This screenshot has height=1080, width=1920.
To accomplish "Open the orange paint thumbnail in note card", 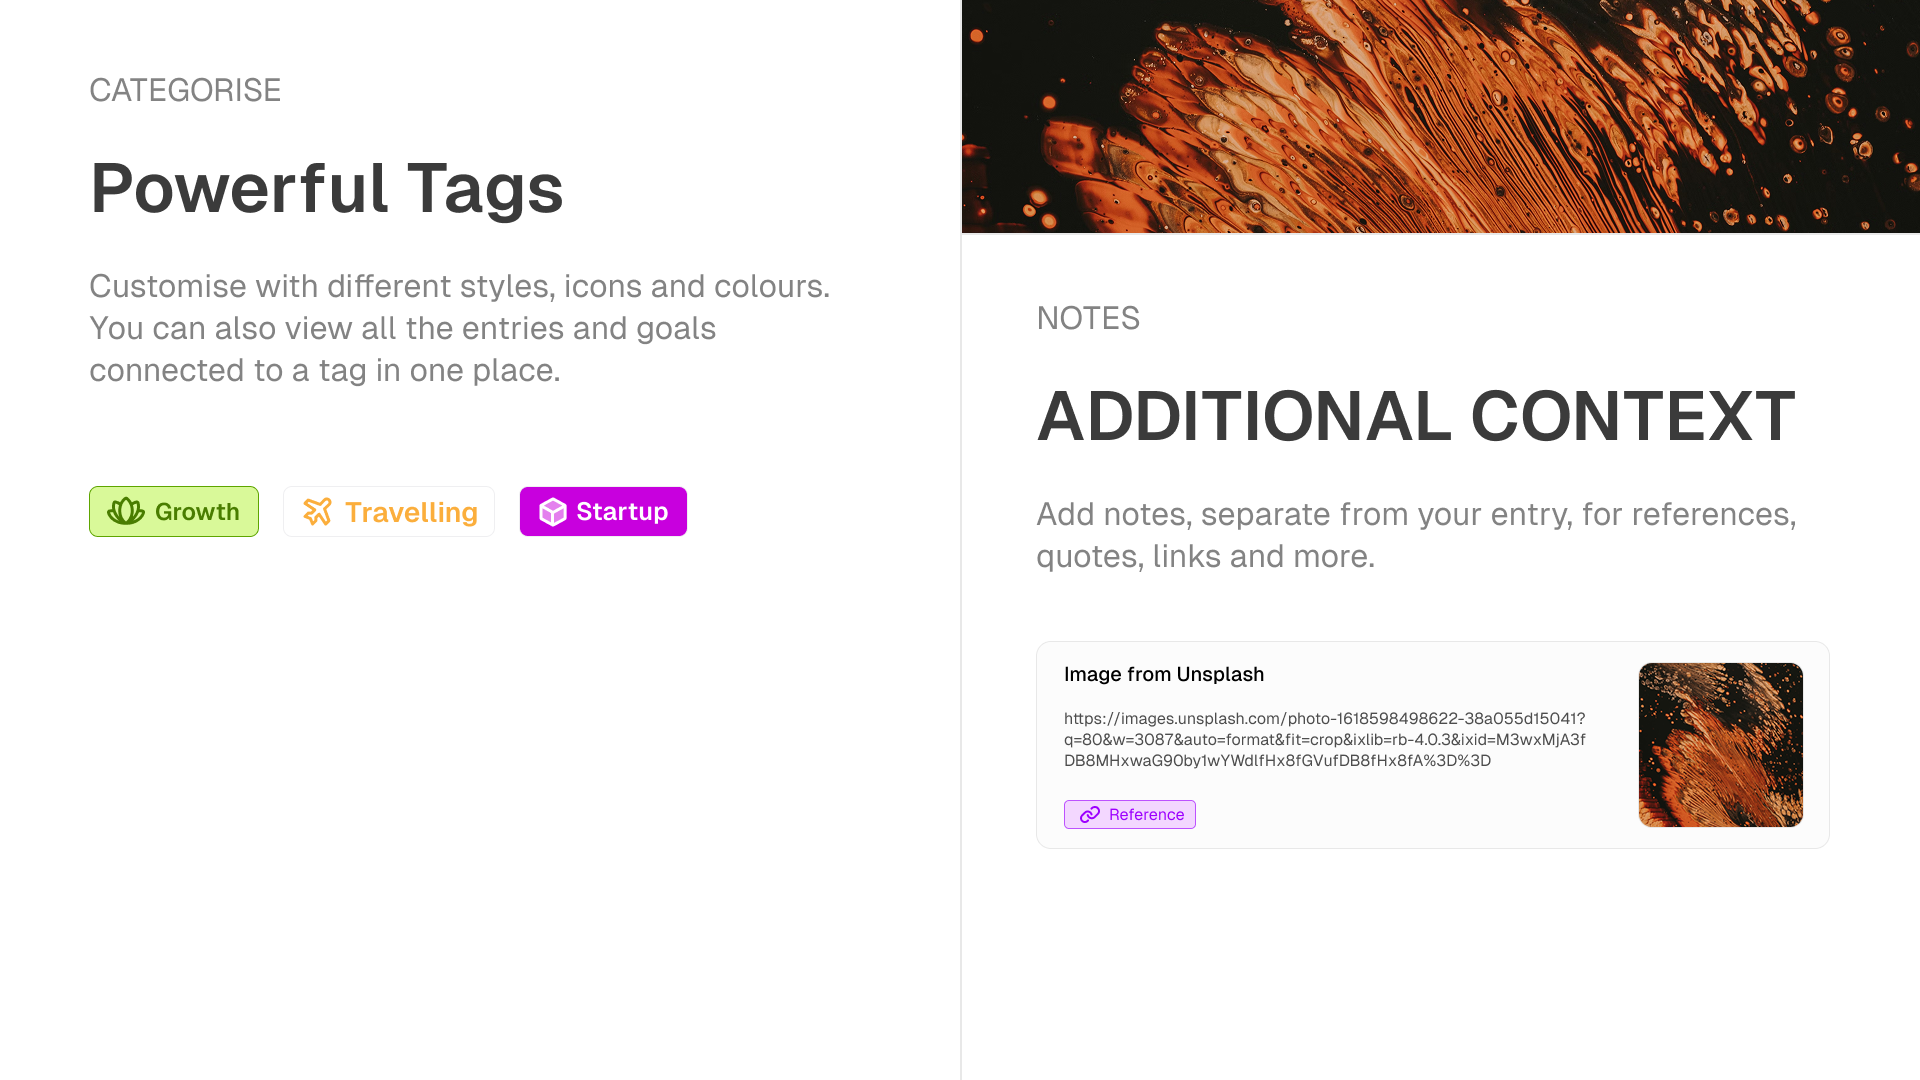I will point(1721,745).
